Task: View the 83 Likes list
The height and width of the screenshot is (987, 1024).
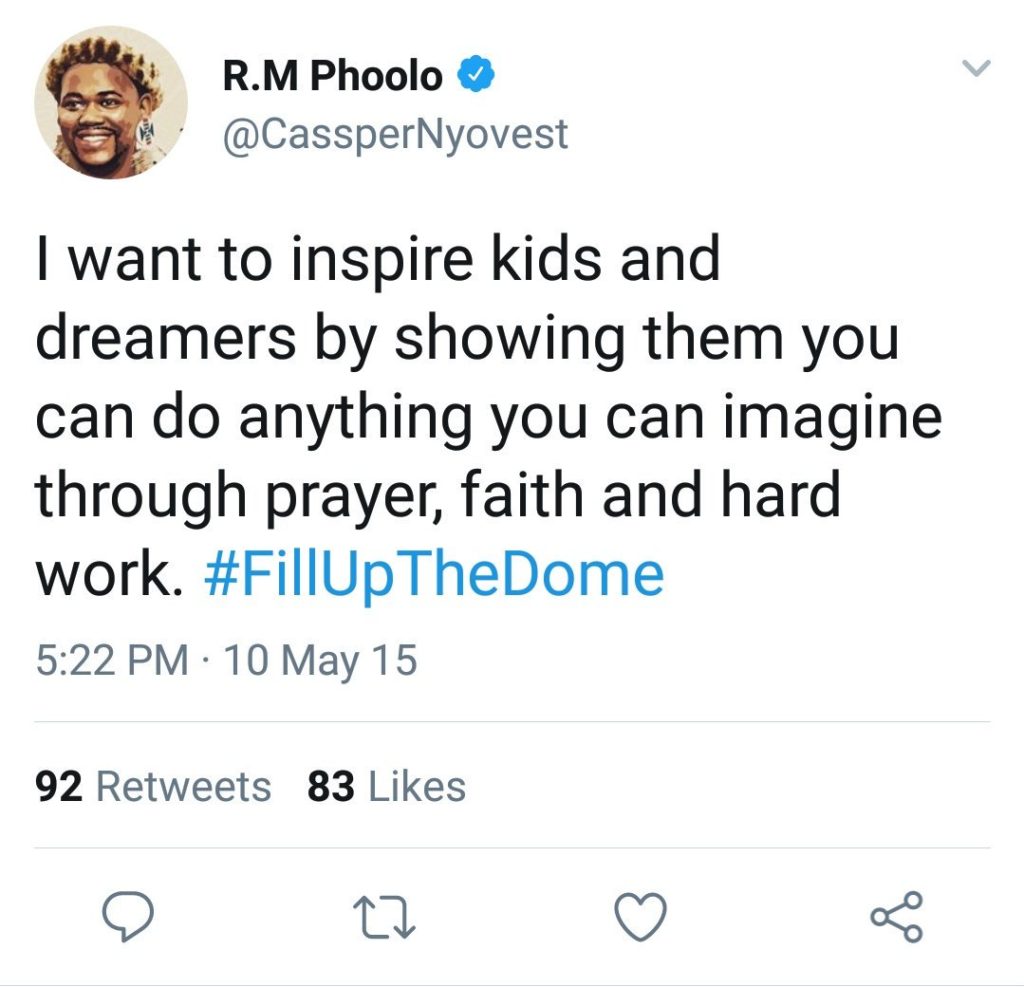Action: pyautogui.click(x=387, y=786)
